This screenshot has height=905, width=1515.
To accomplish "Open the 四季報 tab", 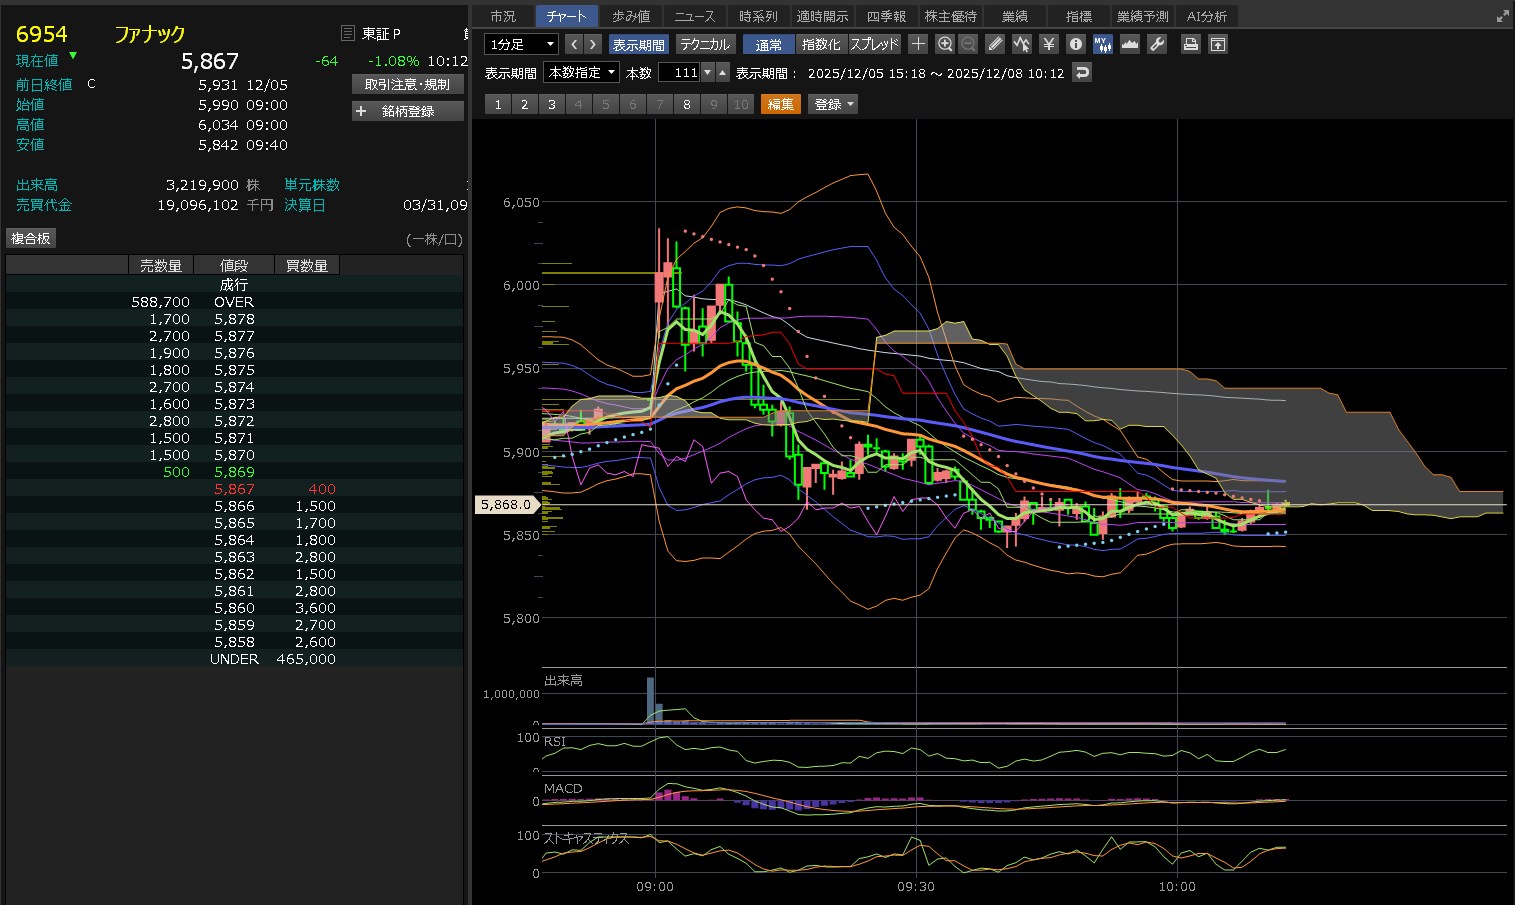I will [886, 16].
